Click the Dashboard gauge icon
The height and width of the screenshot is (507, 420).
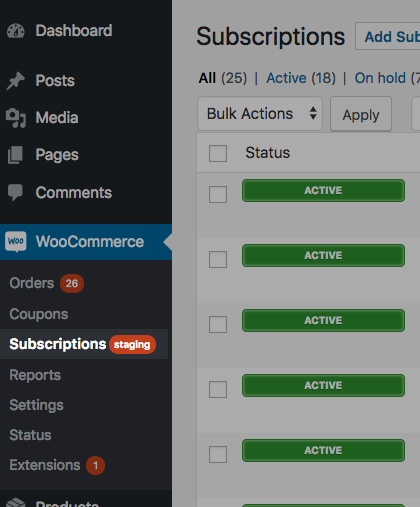click(16, 31)
